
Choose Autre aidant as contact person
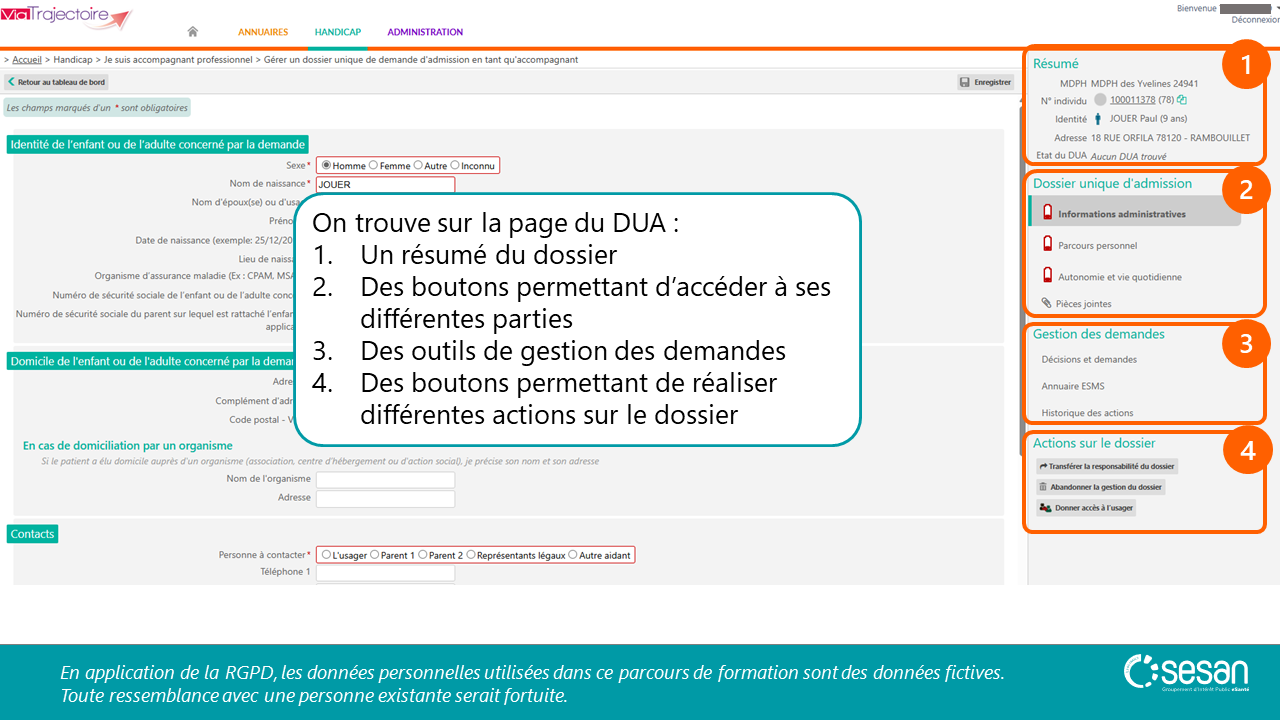[573, 554]
